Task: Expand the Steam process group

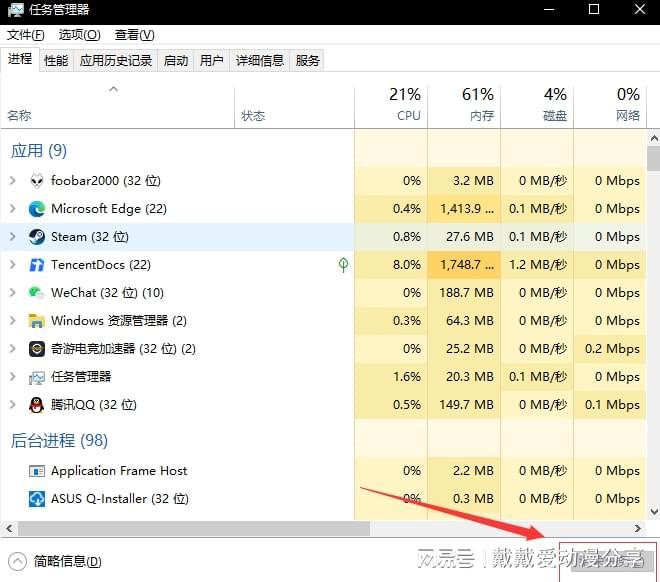Action: coord(13,237)
